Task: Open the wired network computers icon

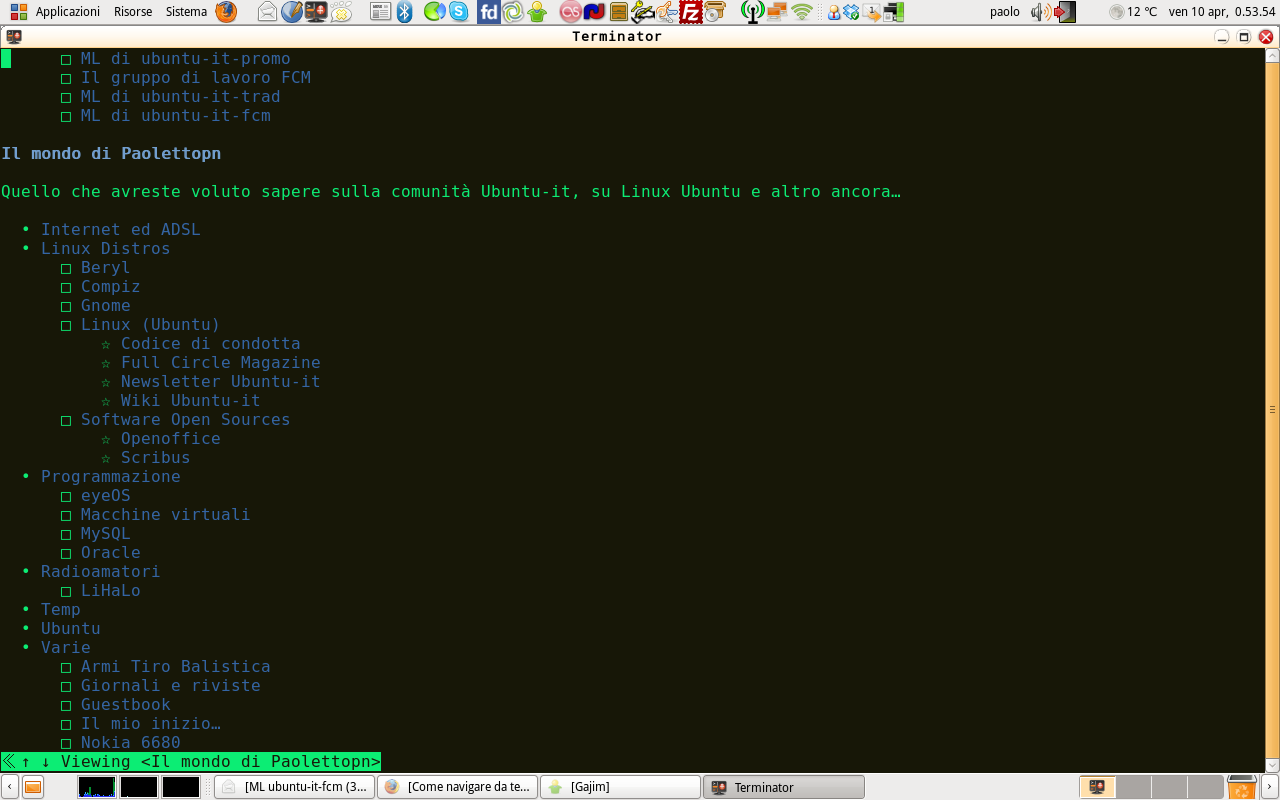Action: point(777,12)
